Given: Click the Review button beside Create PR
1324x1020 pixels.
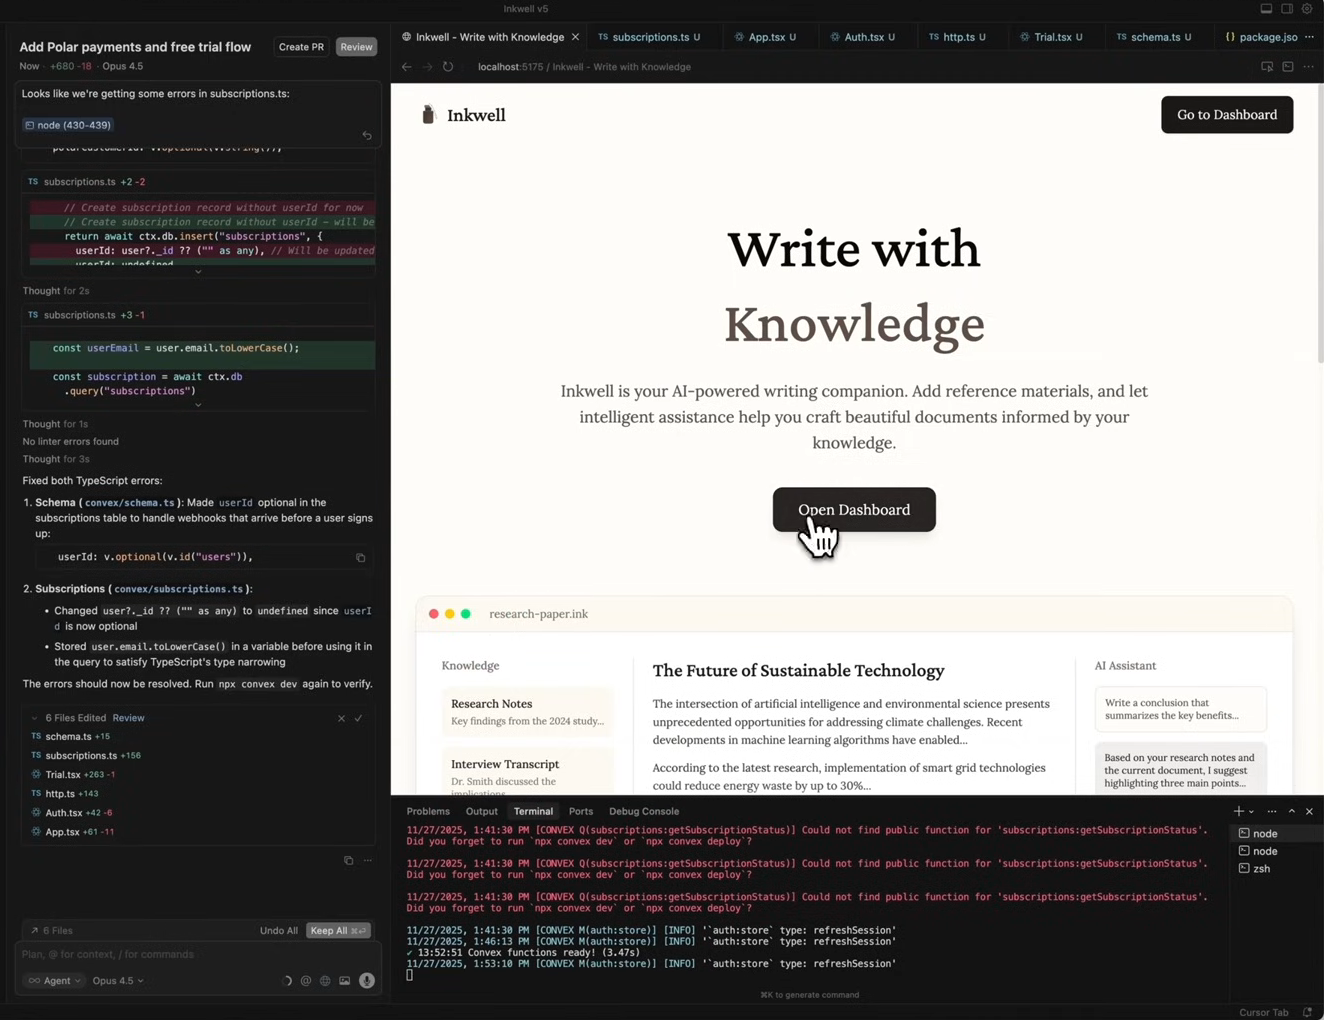Looking at the screenshot, I should (356, 47).
